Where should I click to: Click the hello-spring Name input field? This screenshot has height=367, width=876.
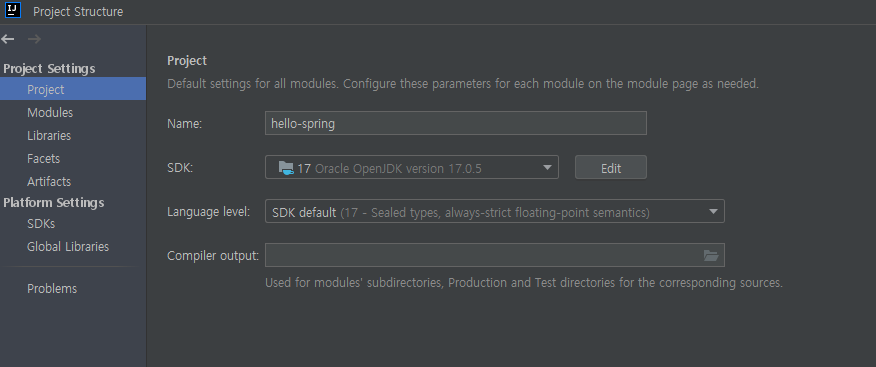455,123
